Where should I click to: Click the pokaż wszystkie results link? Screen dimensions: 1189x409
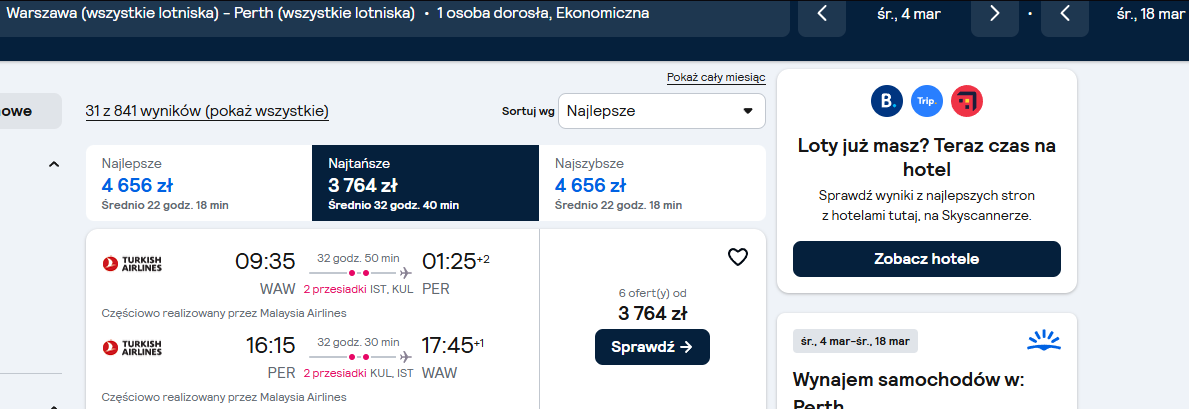[266, 112]
